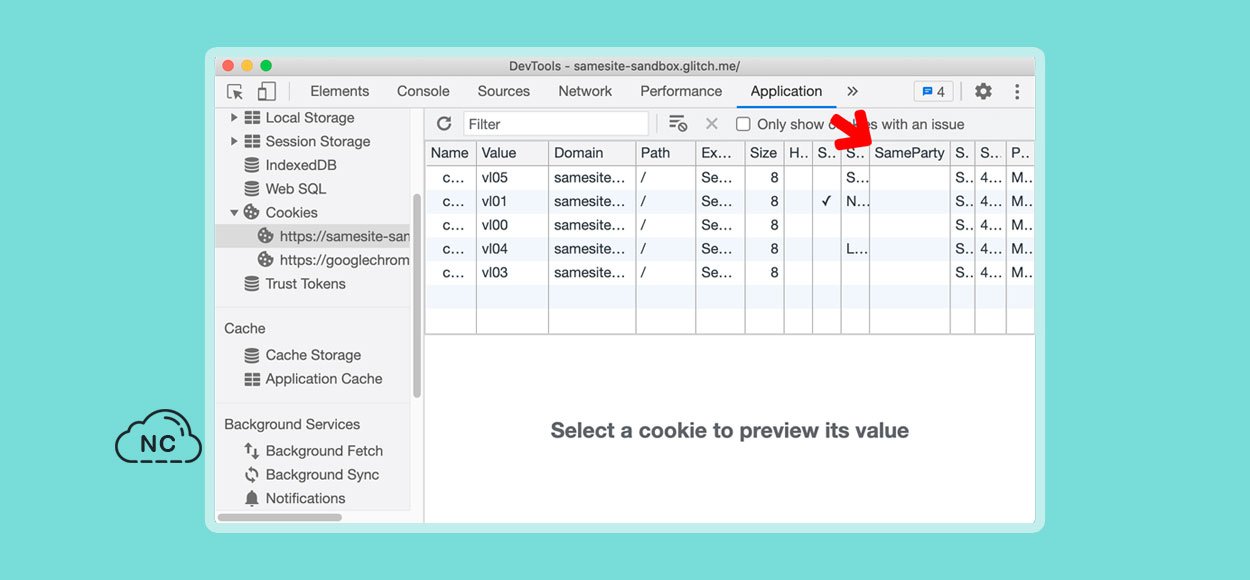This screenshot has width=1250, height=580.
Task: Select the Application tab
Action: pos(786,91)
